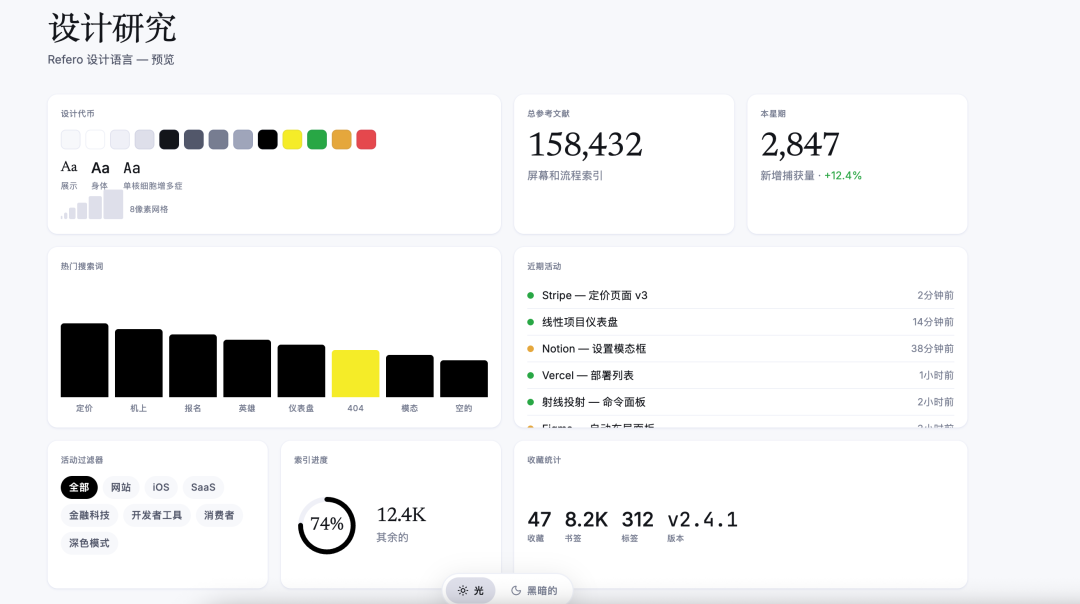Click the +12.4% growth value
1080x604 pixels.
point(843,176)
